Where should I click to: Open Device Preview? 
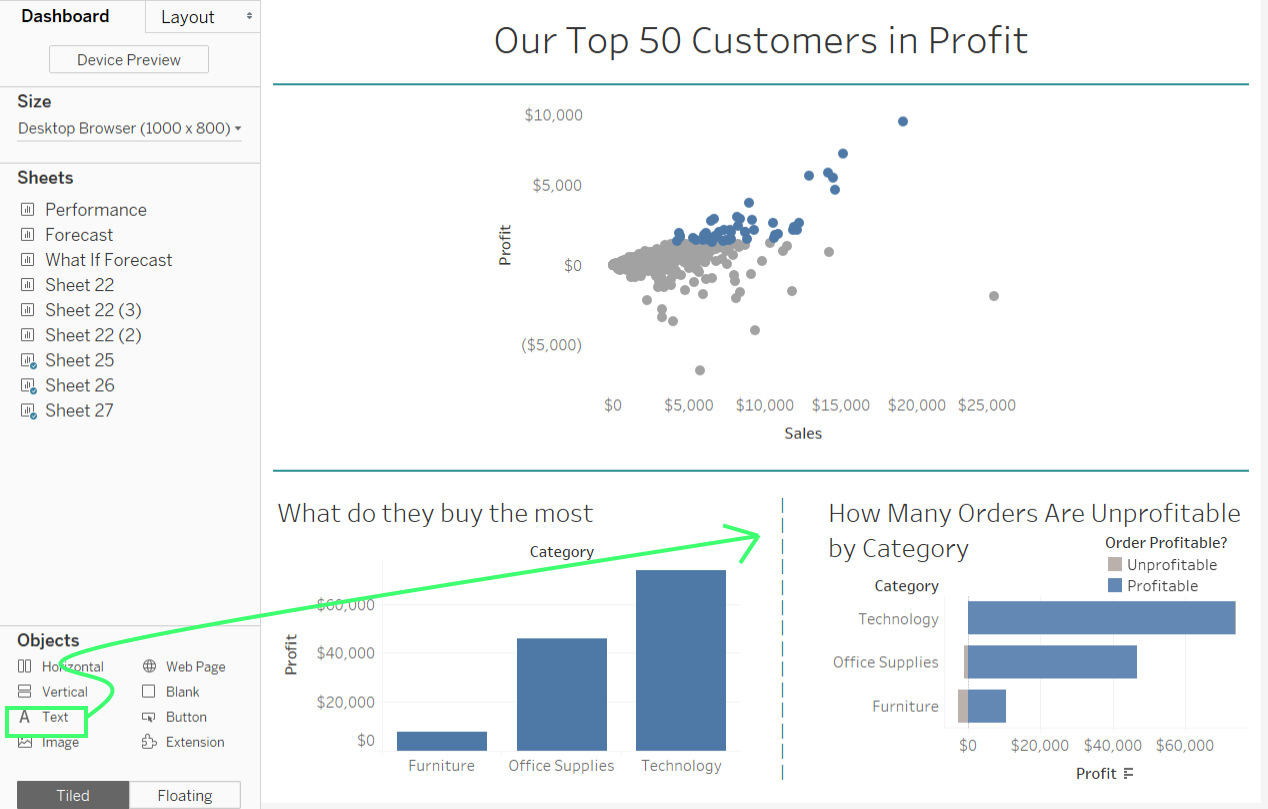128,59
